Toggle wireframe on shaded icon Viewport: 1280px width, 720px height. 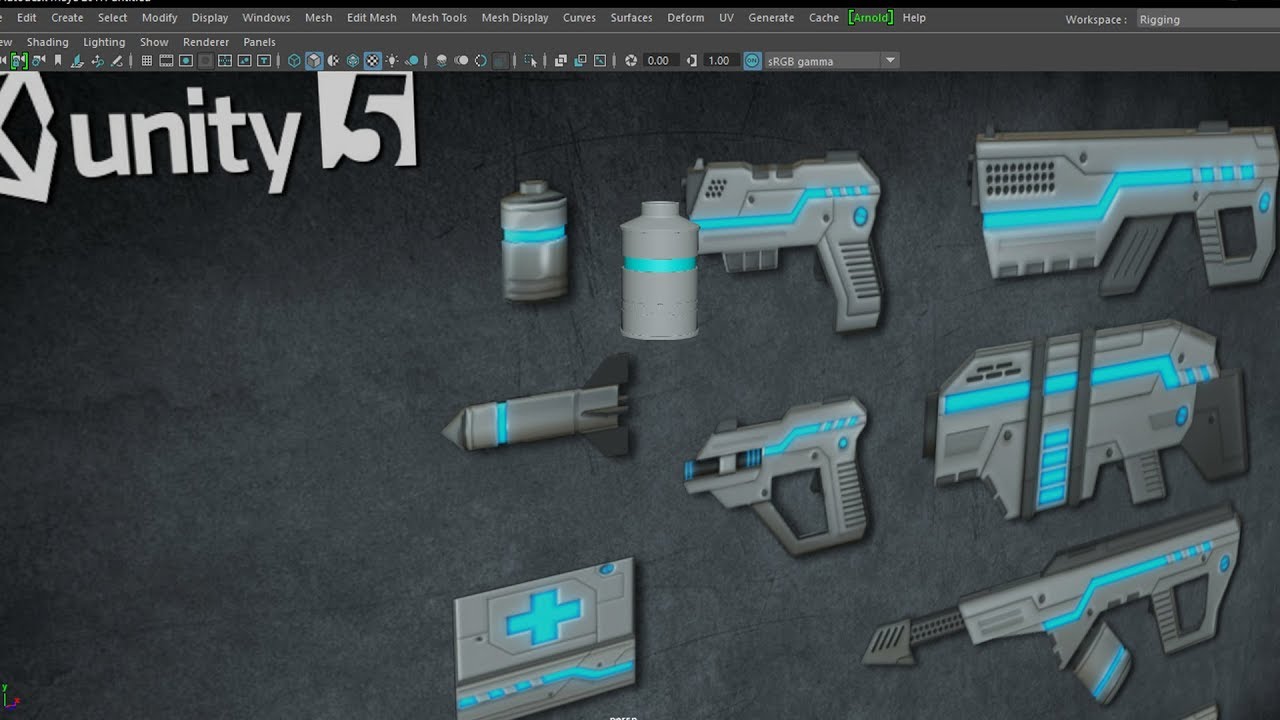click(353, 61)
